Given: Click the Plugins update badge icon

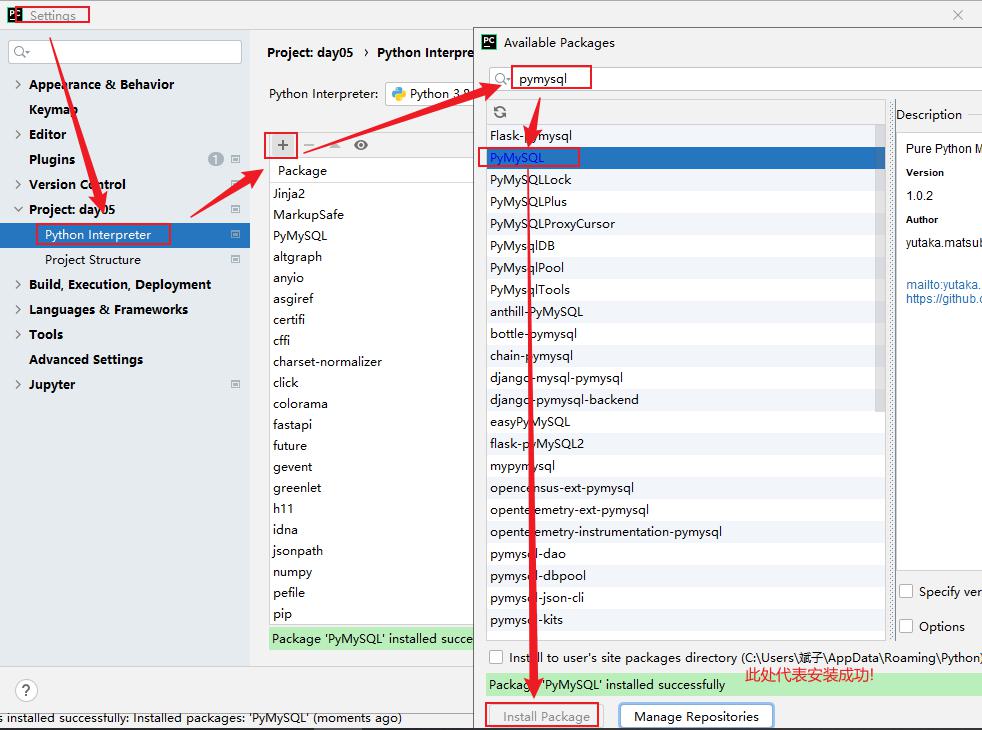Looking at the screenshot, I should 215,159.
